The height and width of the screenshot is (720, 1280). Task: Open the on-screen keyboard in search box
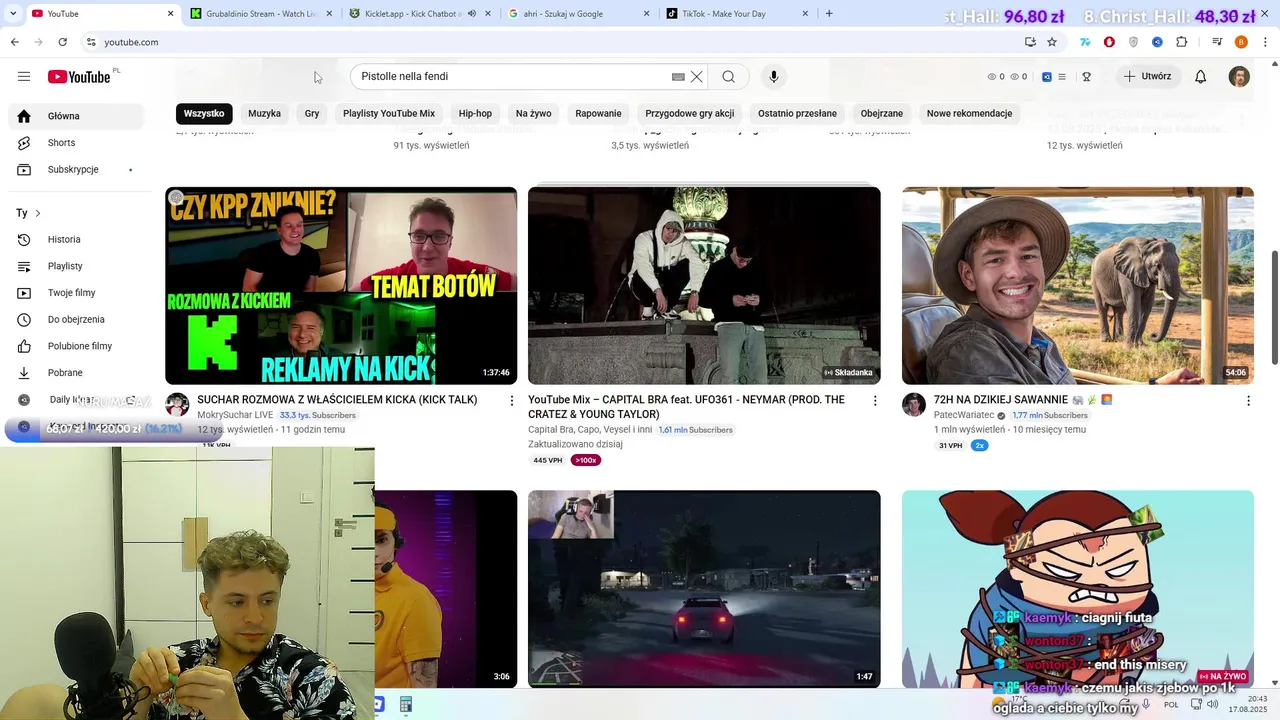(x=678, y=77)
